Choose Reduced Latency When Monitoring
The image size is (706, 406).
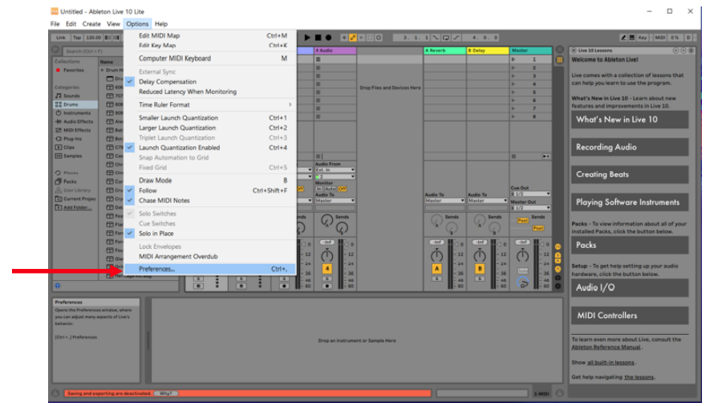click(x=210, y=91)
